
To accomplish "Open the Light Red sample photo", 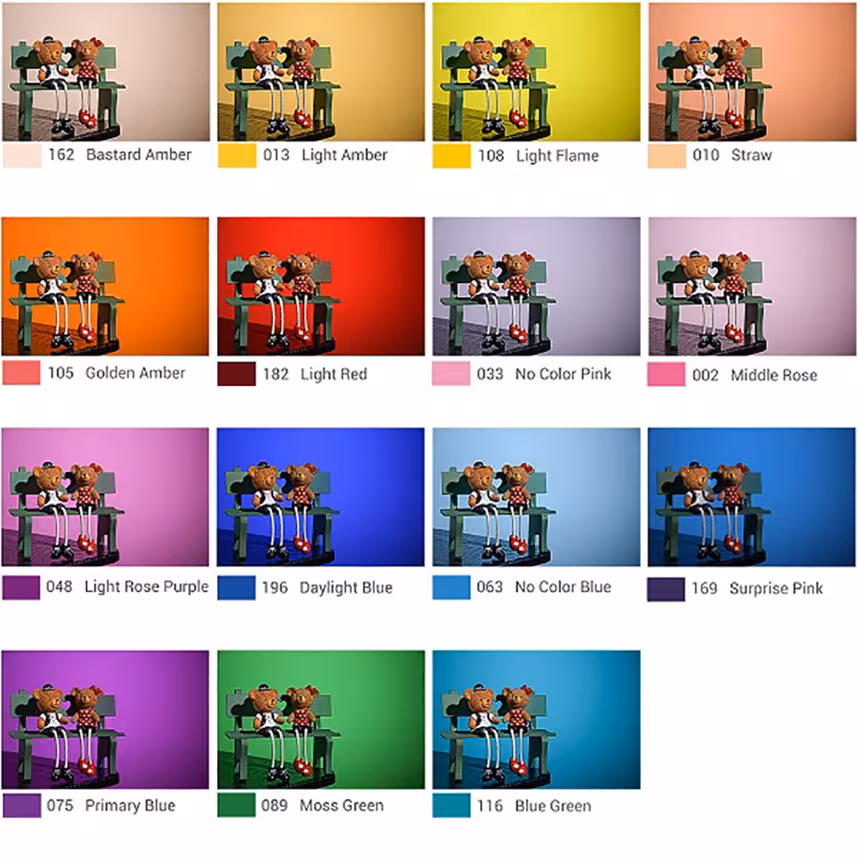I will point(321,287).
